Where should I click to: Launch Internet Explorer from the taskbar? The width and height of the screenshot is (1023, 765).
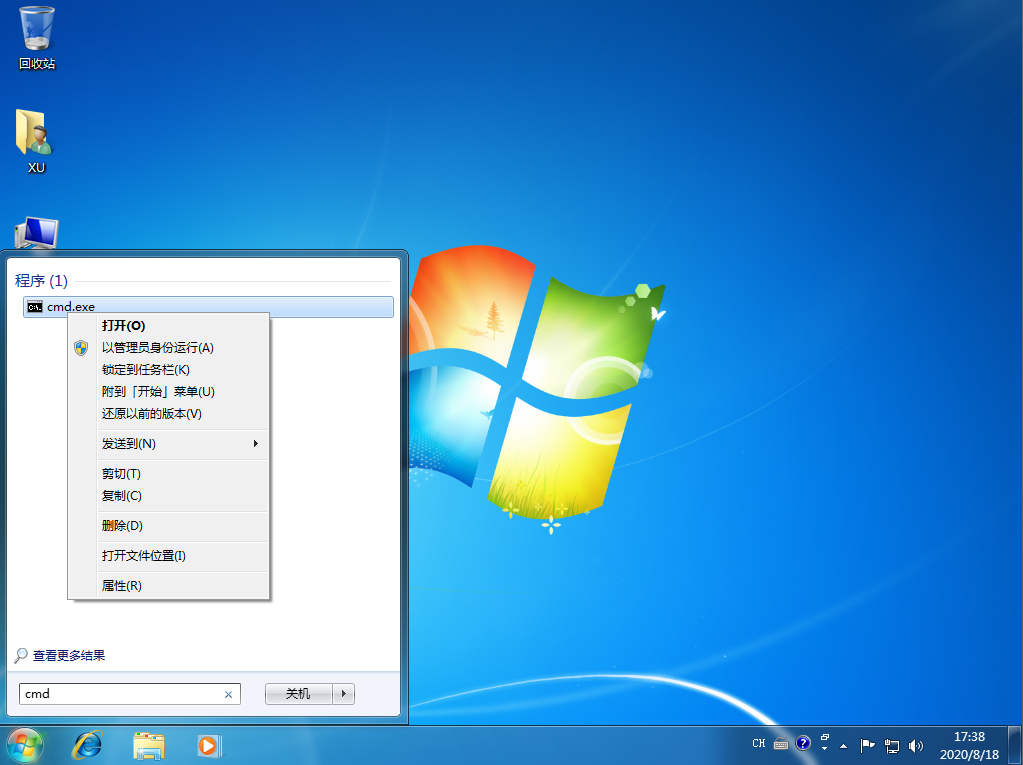87,744
